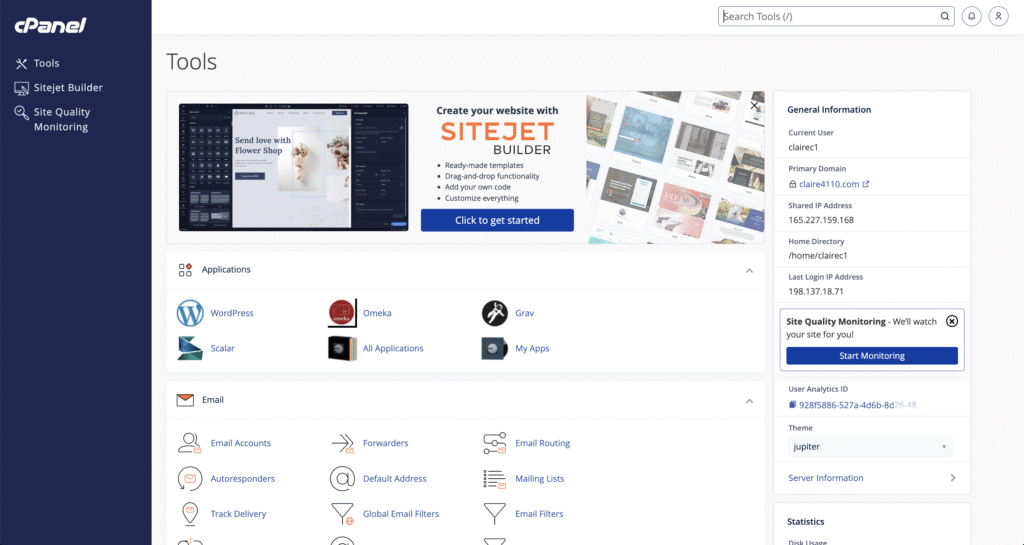Open the Track Delivery icon
1024x545 pixels.
pos(190,514)
